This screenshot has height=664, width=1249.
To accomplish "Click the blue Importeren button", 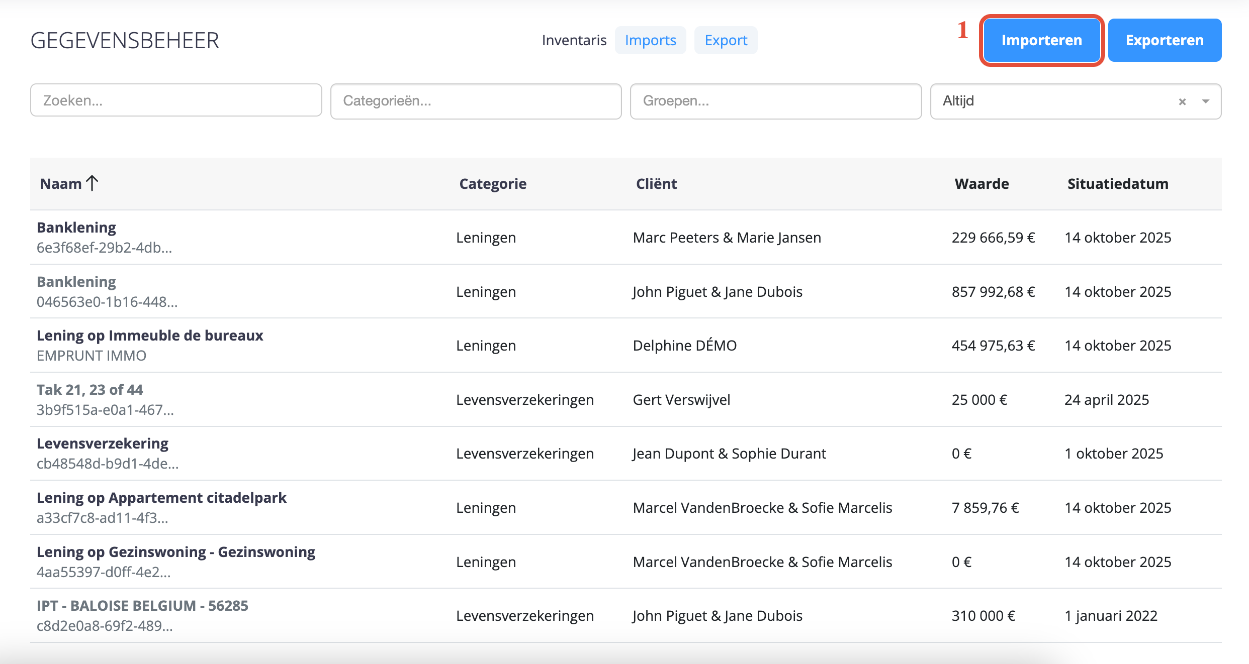I will [x=1041, y=41].
